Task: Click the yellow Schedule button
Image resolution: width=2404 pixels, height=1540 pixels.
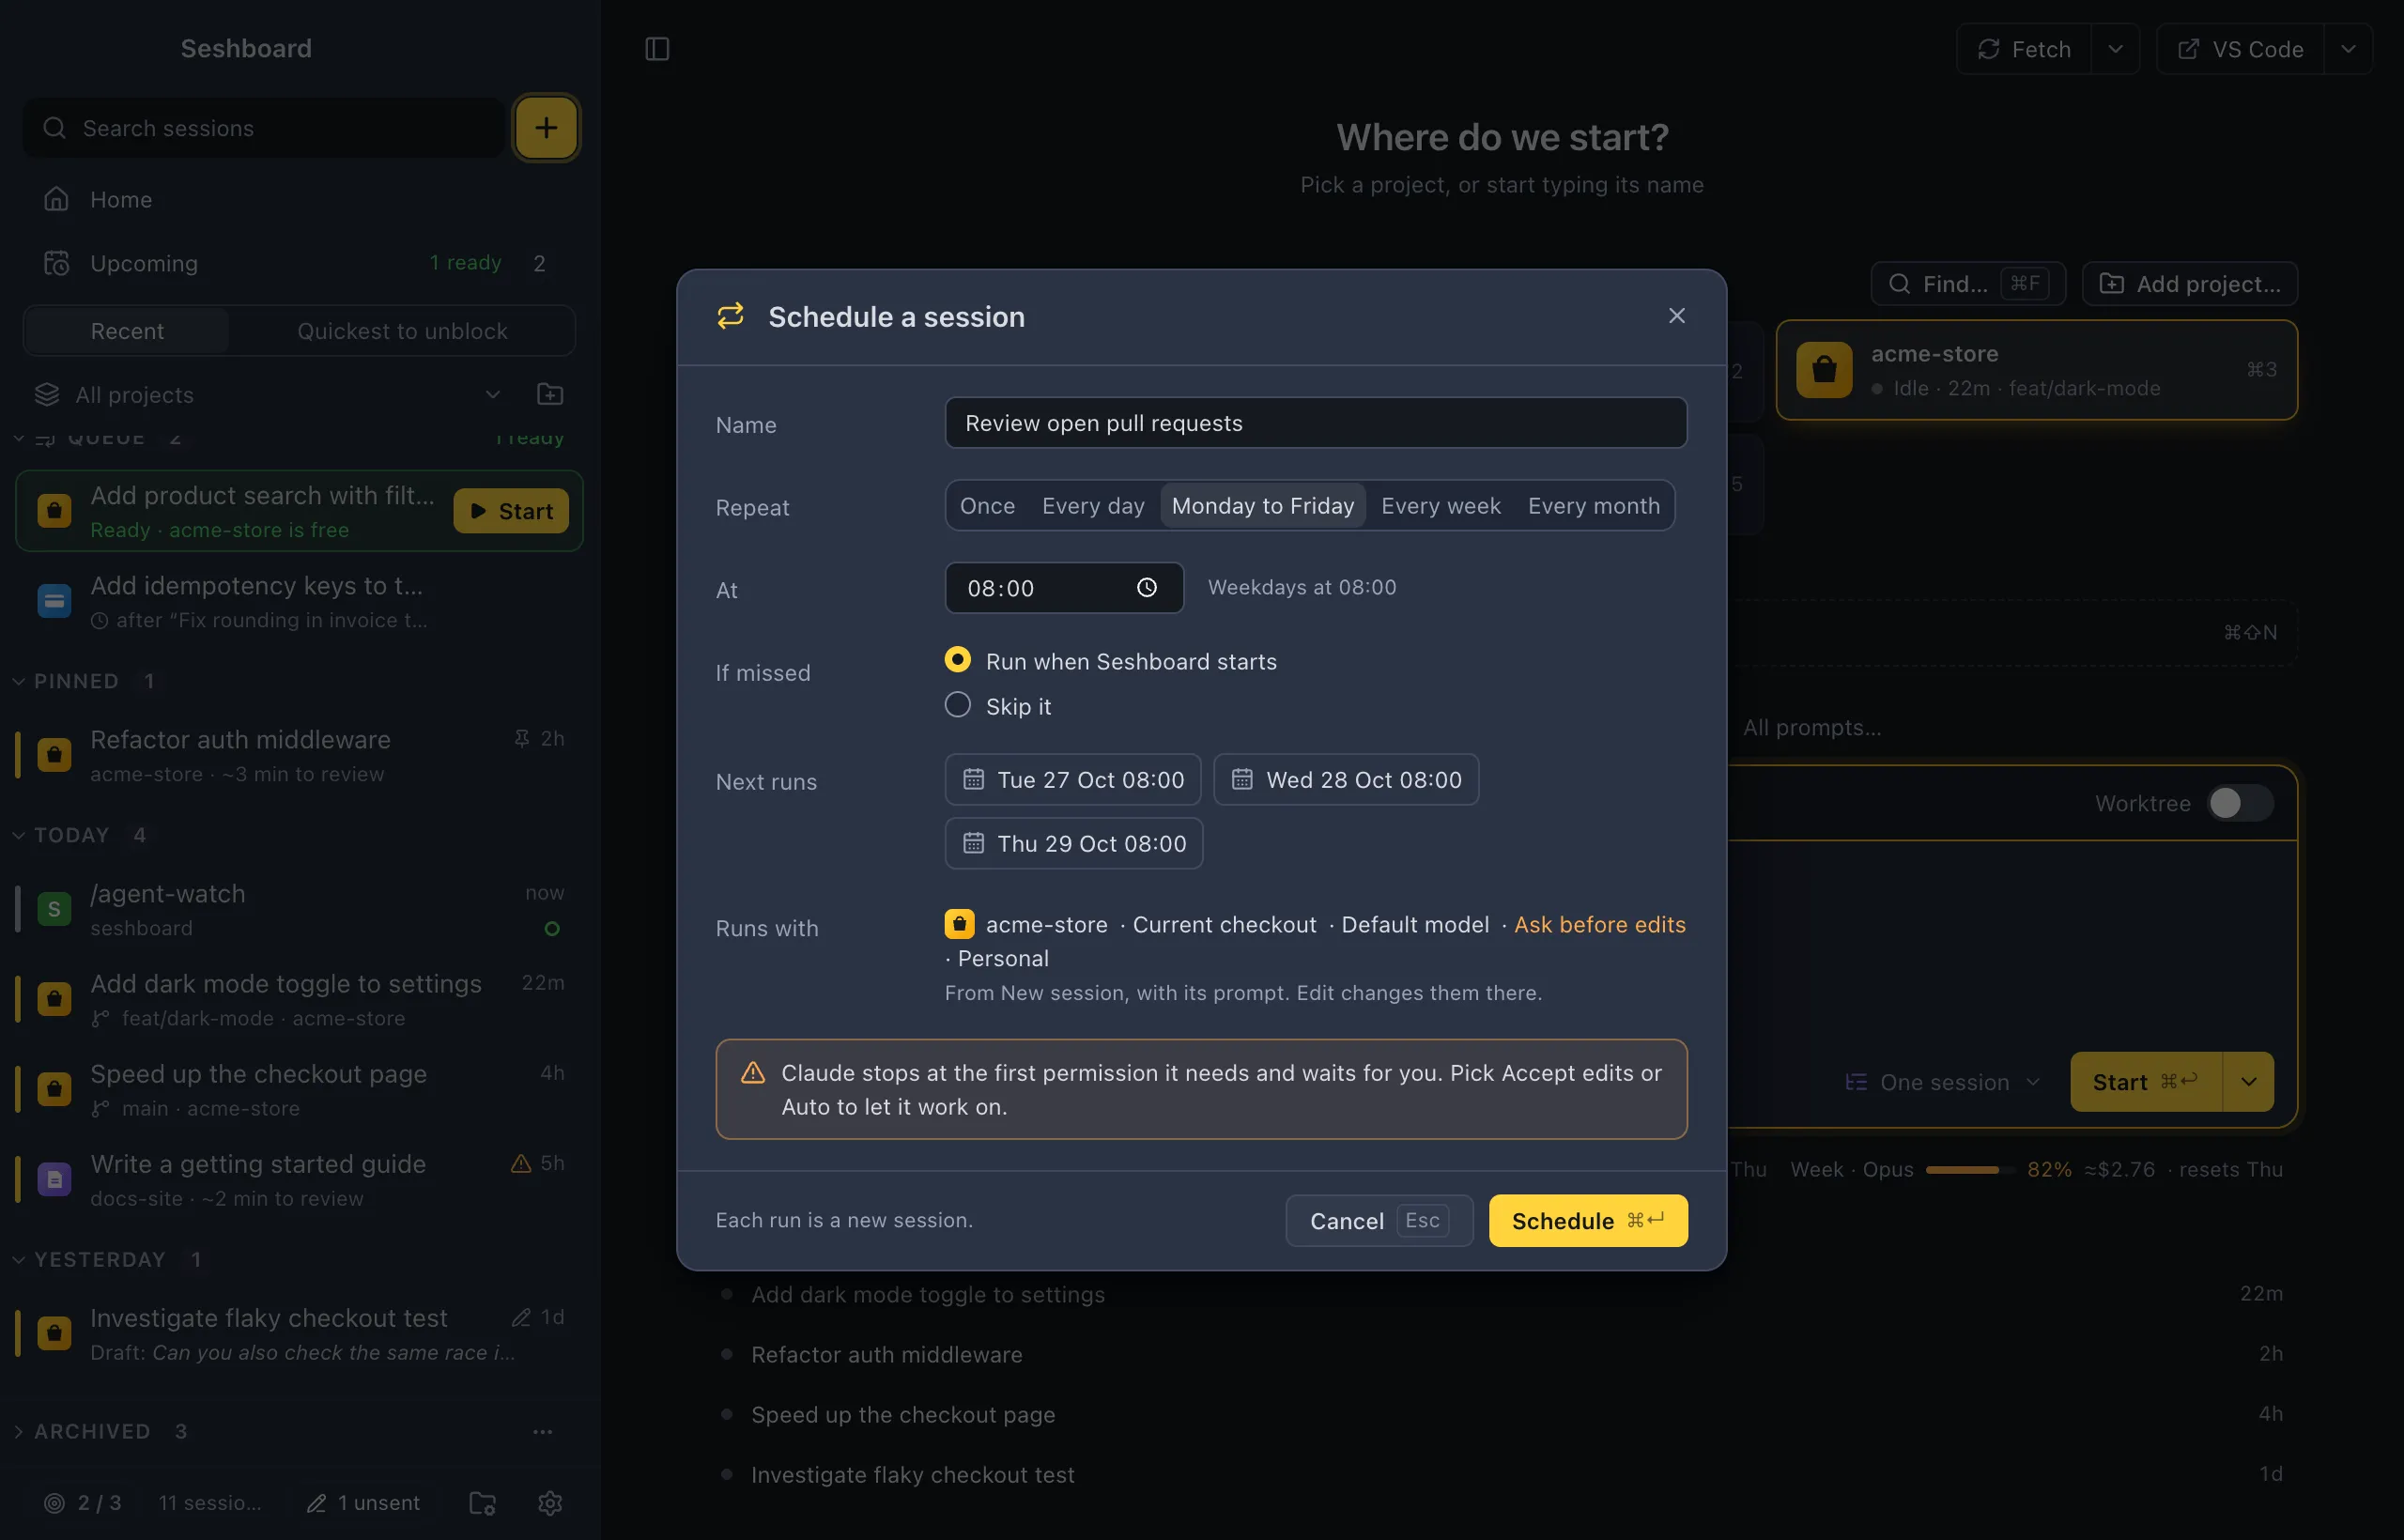Action: click(1587, 1220)
